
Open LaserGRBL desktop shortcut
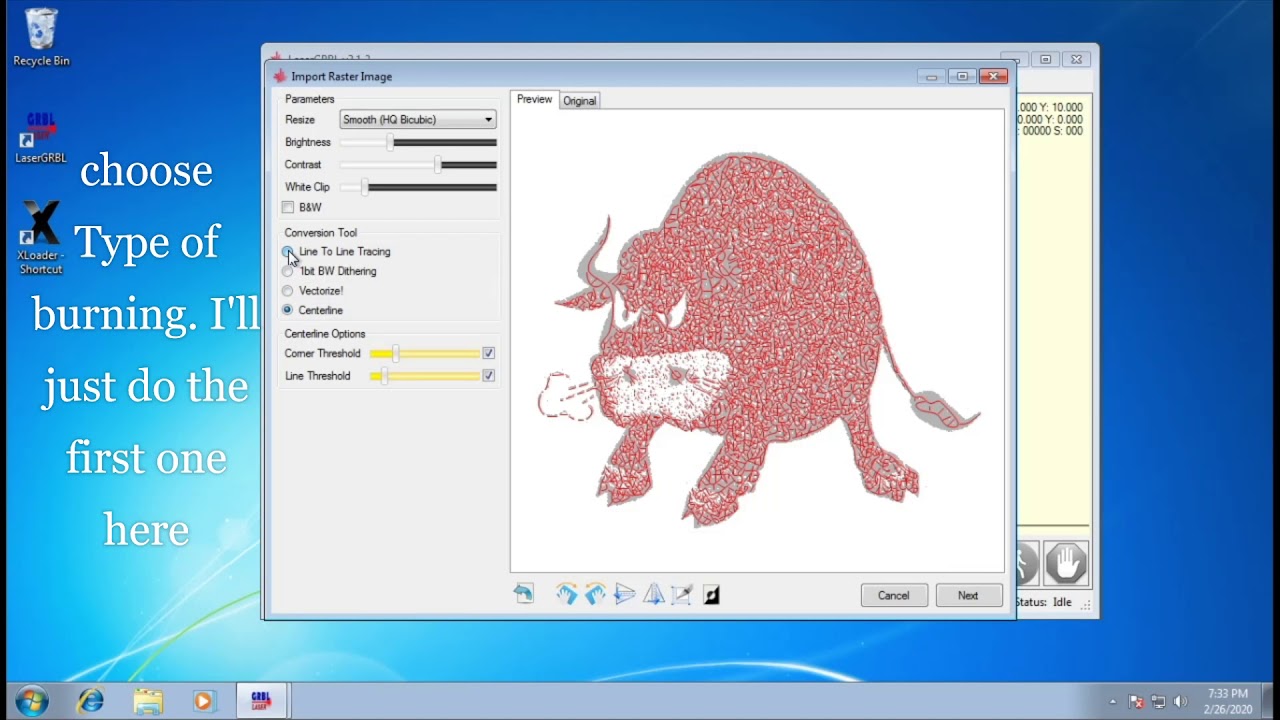tap(41, 138)
